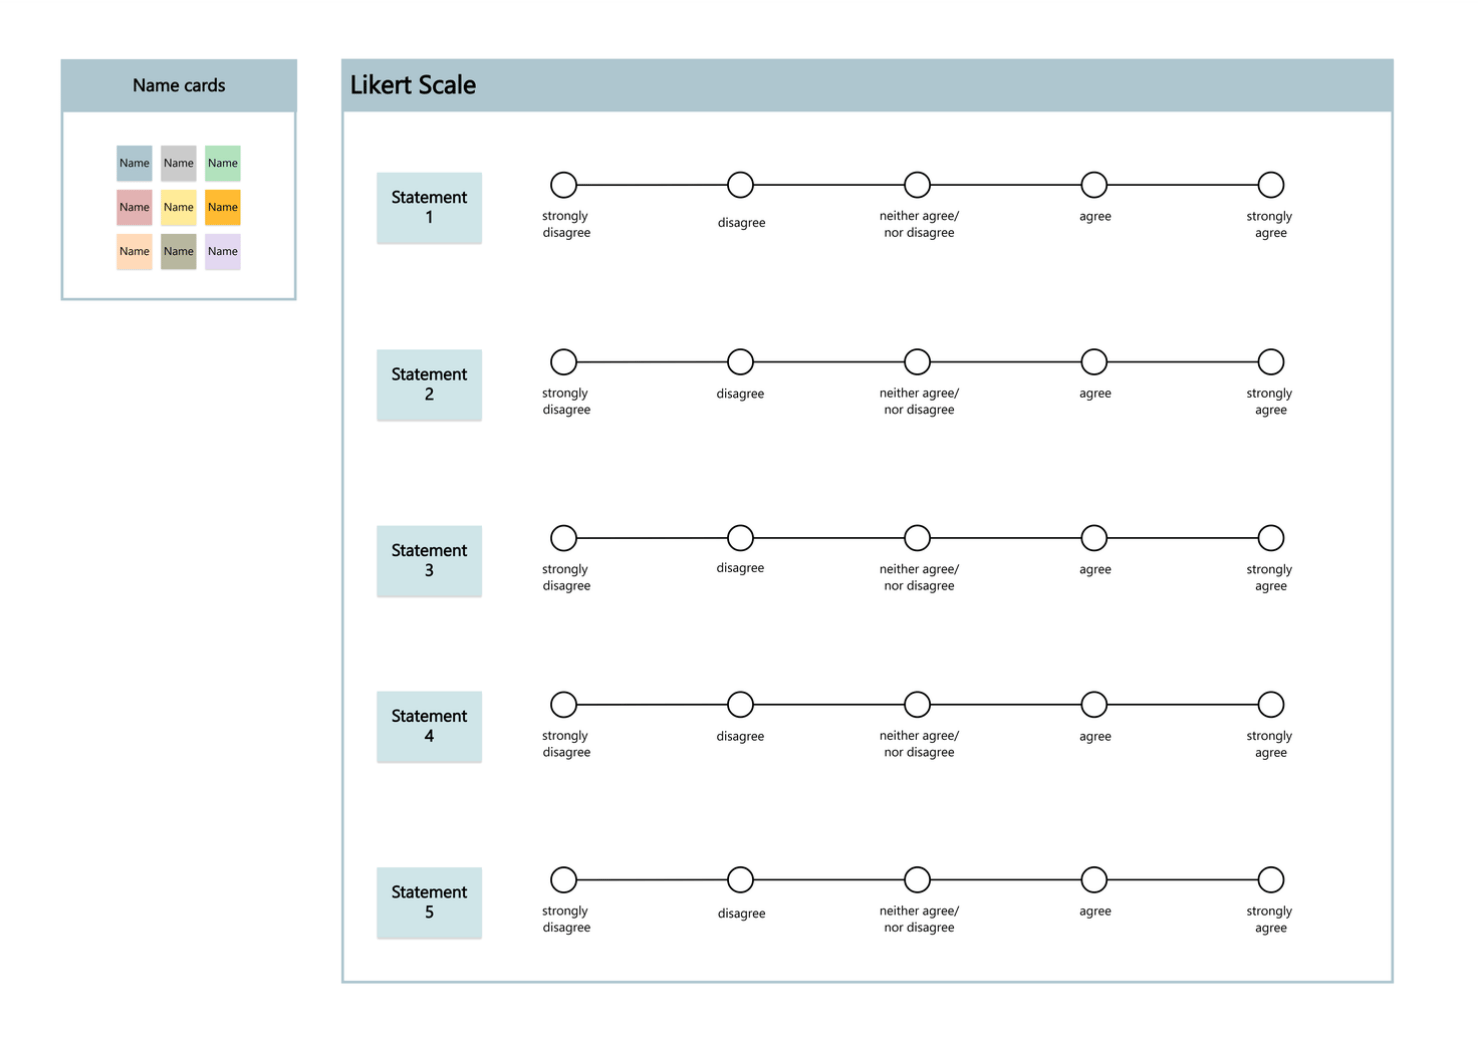Select disagree circle for Statement 5

coord(740,880)
